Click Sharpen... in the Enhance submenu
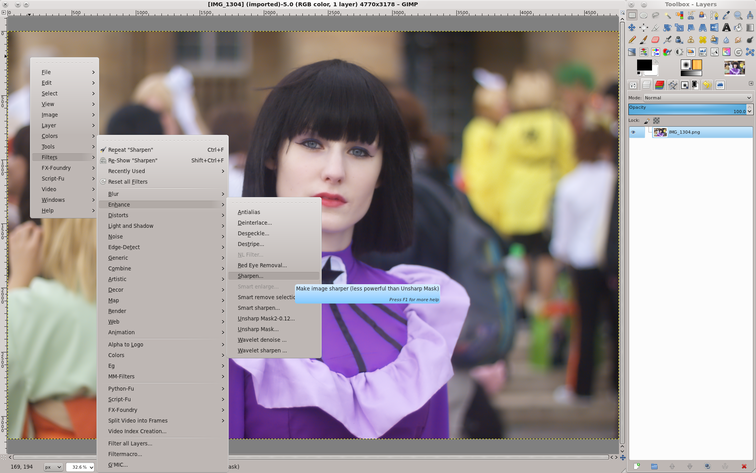Image resolution: width=756 pixels, height=473 pixels. point(251,276)
